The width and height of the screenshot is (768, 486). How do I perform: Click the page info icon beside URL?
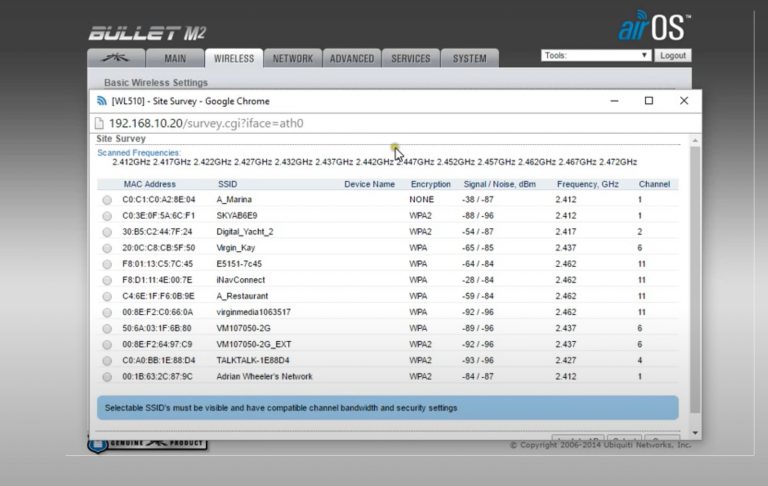(100, 123)
